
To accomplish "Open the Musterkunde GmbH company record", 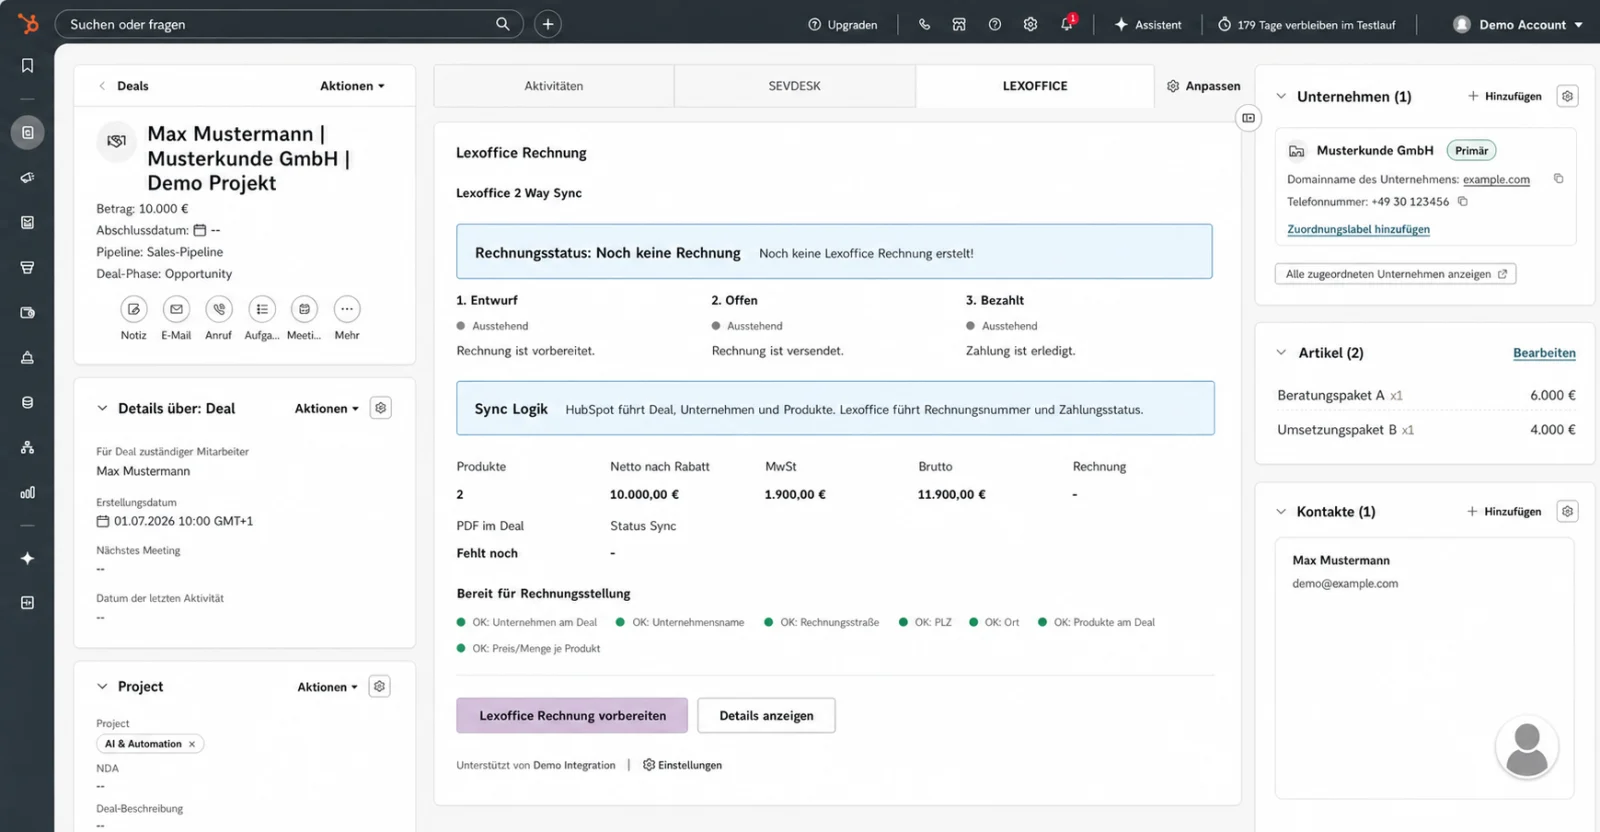I will point(1375,150).
